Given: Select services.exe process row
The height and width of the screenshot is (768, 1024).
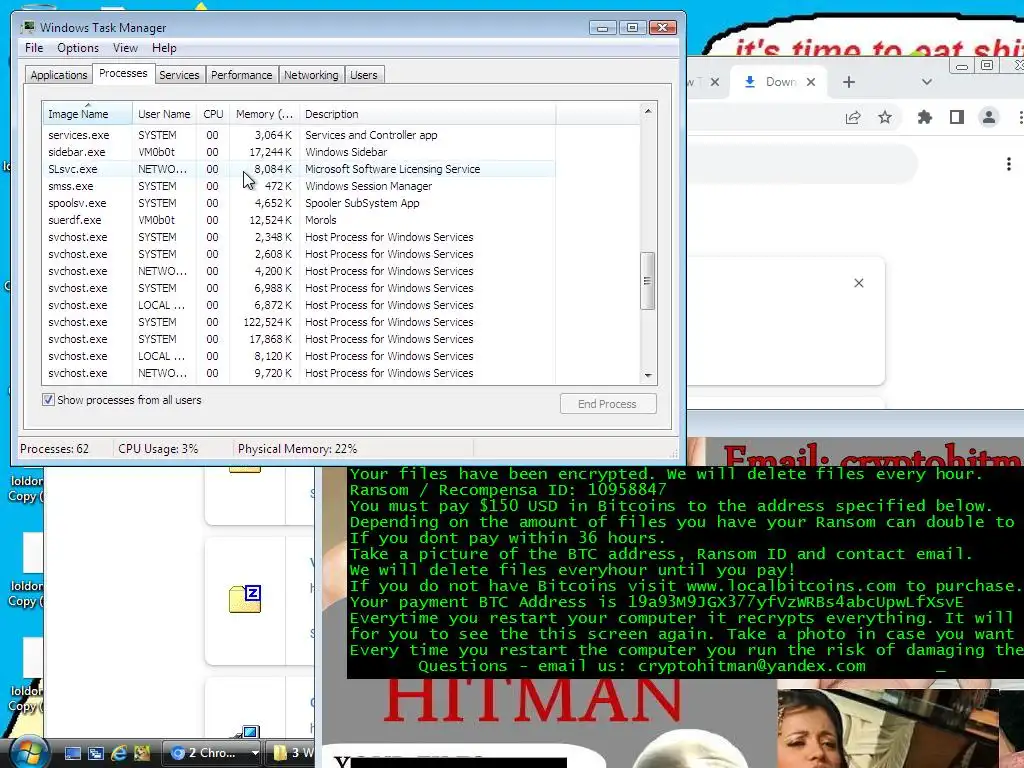Looking at the screenshot, I should (299, 135).
